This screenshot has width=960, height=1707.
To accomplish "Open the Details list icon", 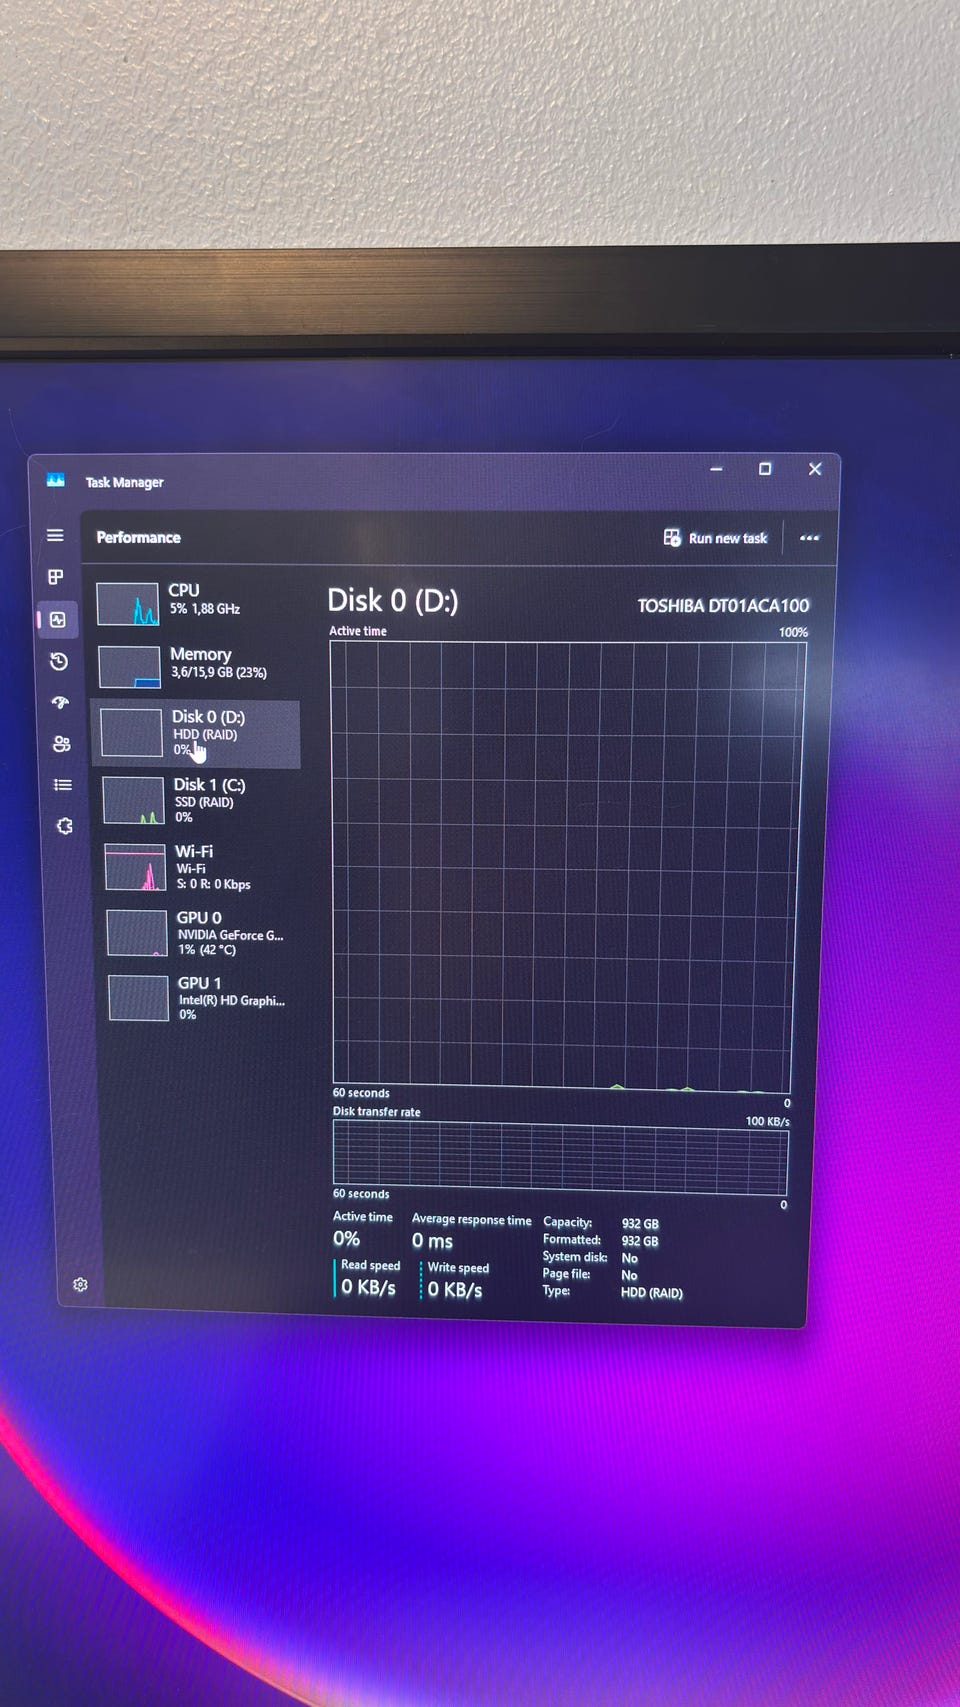I will pos(63,785).
